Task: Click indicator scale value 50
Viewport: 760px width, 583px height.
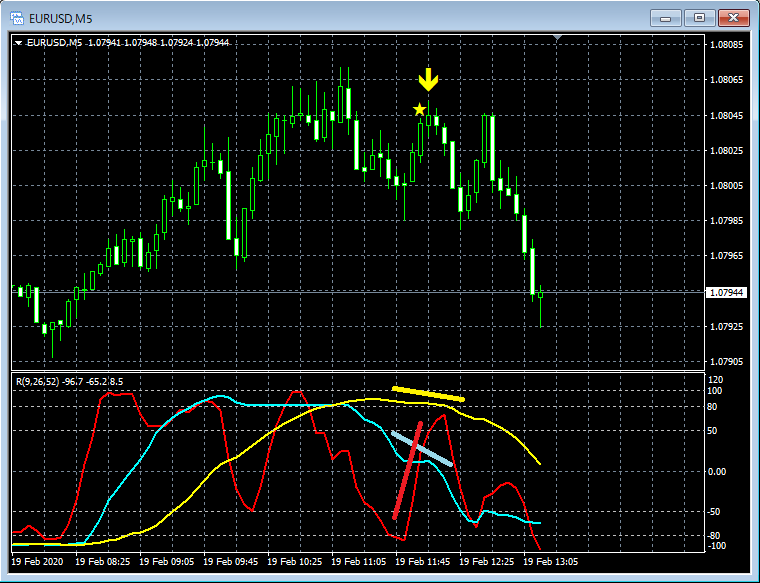Action: pyautogui.click(x=712, y=431)
